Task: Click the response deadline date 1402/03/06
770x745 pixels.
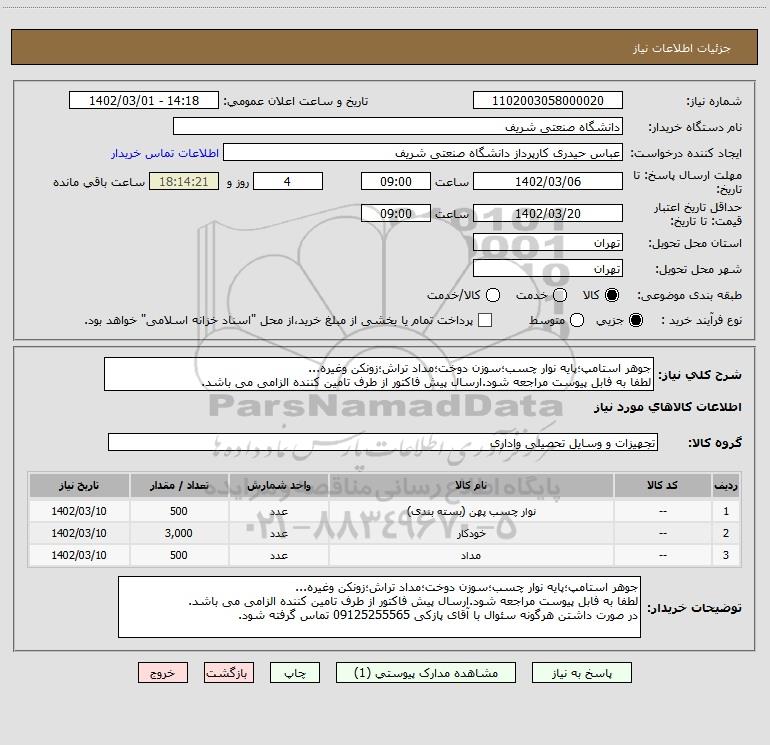Action: 548,181
